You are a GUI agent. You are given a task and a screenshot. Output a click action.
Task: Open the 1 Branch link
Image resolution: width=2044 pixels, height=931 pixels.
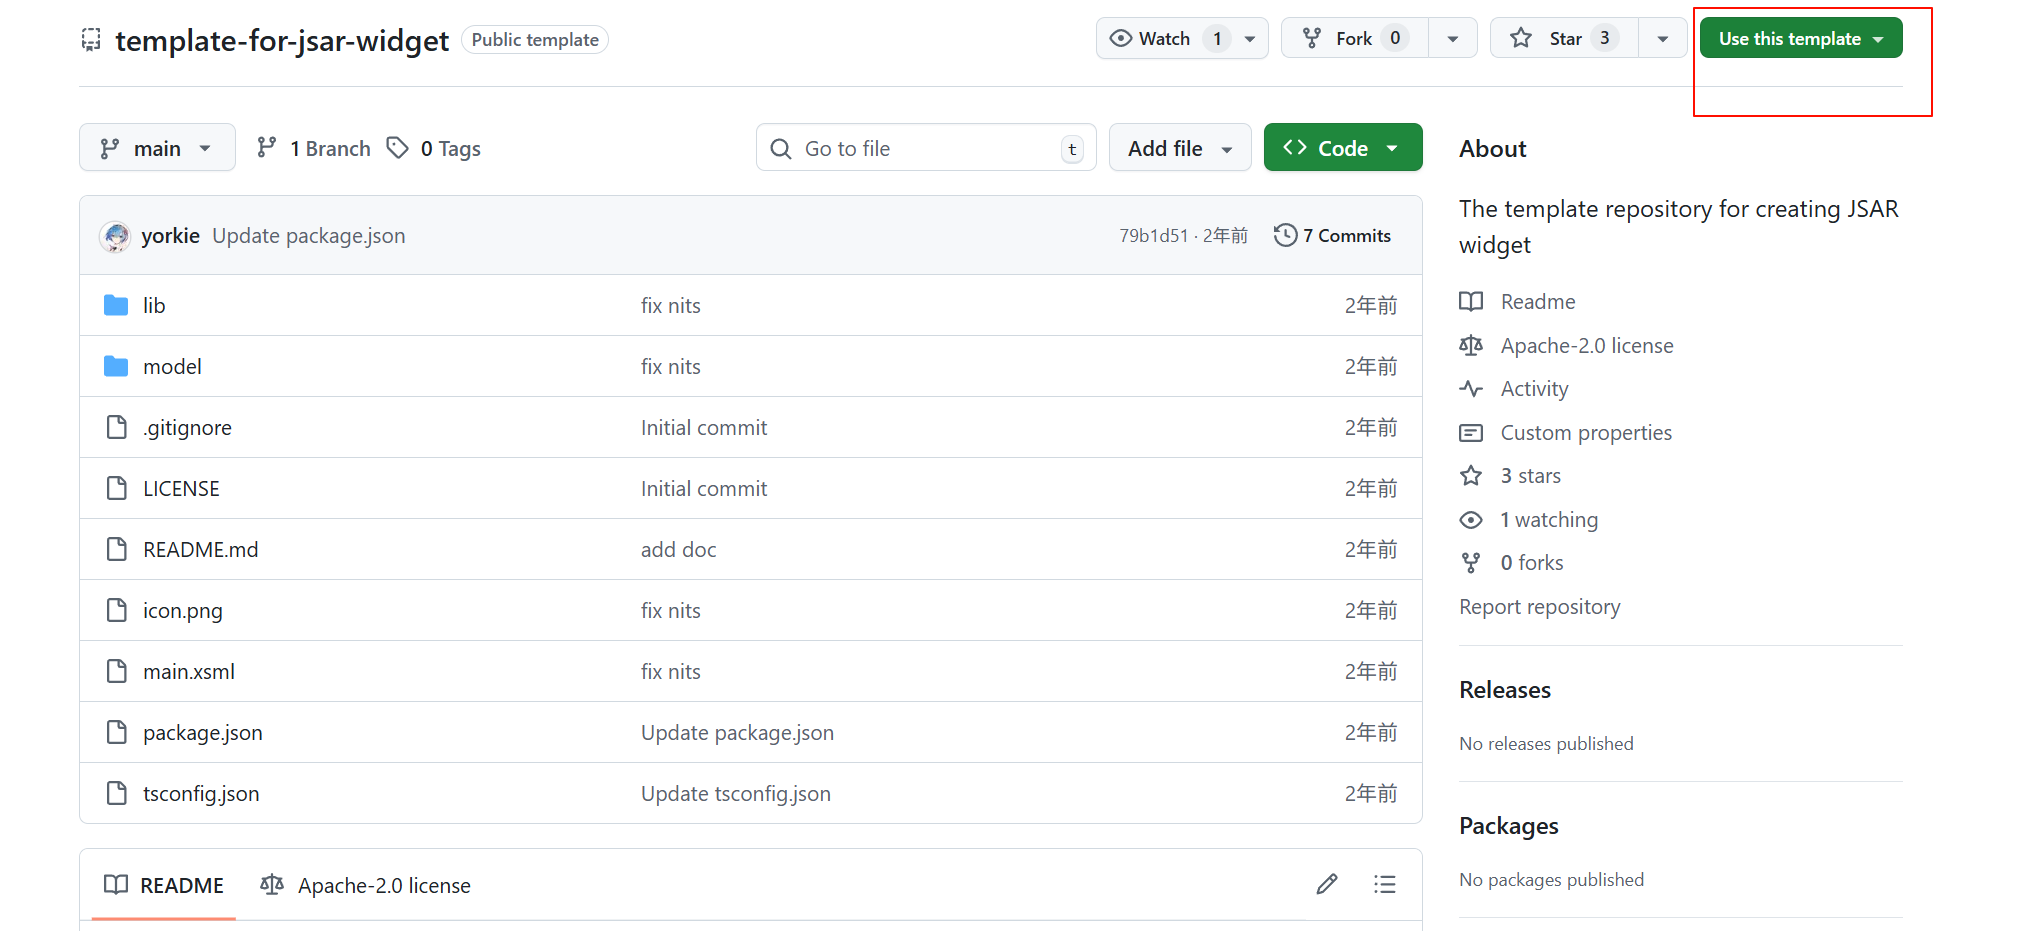pyautogui.click(x=314, y=148)
